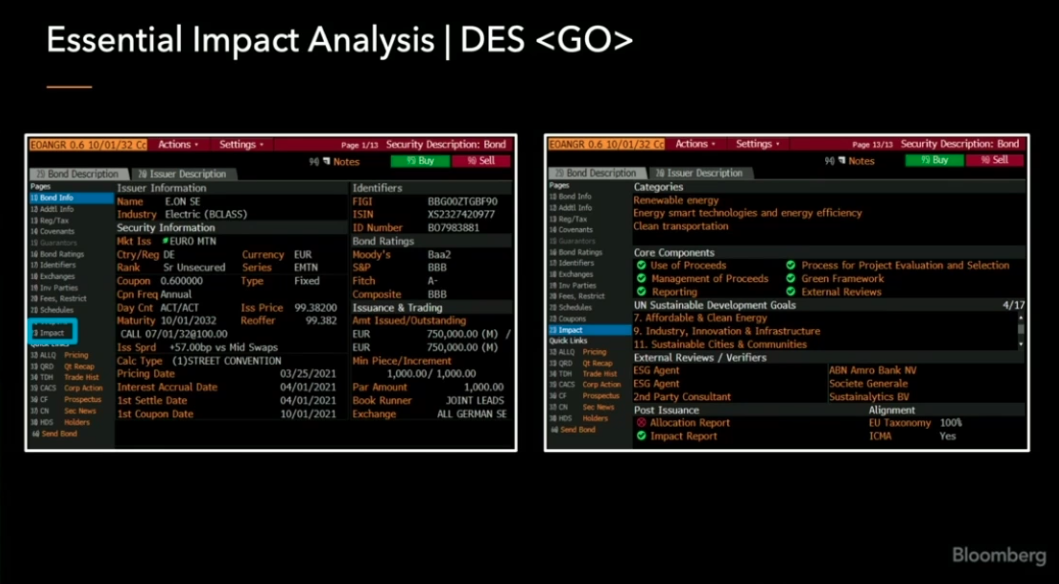The image size is (1059, 584).
Task: Open Bond Info page in right terminal
Action: point(571,196)
